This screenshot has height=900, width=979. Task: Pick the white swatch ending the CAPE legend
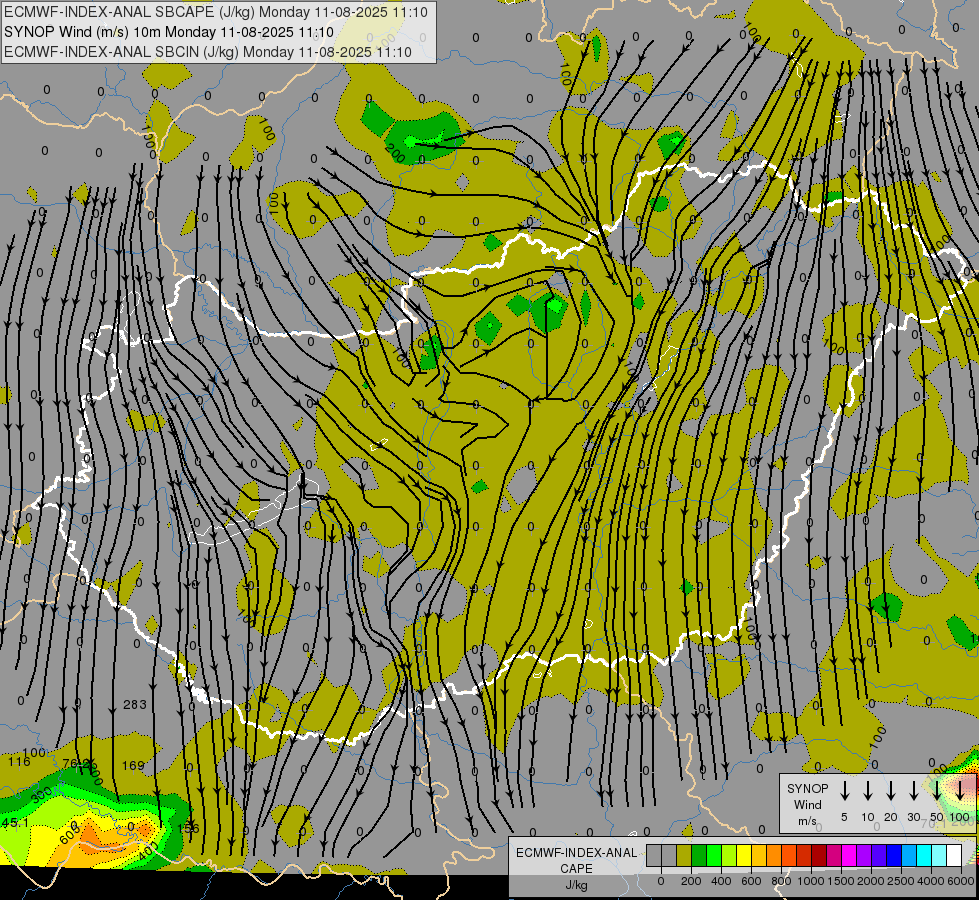pos(954,855)
